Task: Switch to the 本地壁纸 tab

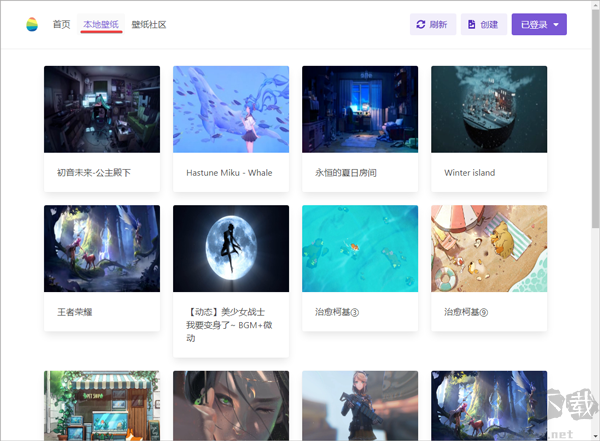Action: (x=101, y=24)
